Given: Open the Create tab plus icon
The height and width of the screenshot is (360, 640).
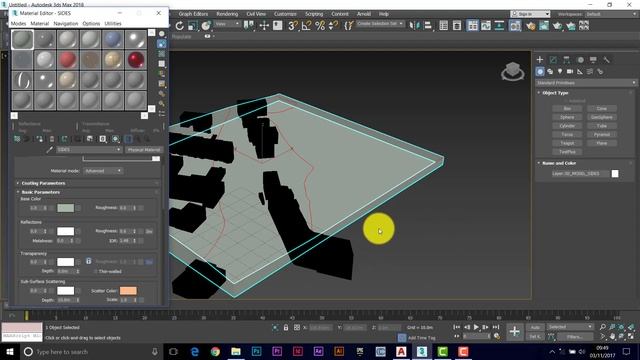Looking at the screenshot, I should point(540,60).
